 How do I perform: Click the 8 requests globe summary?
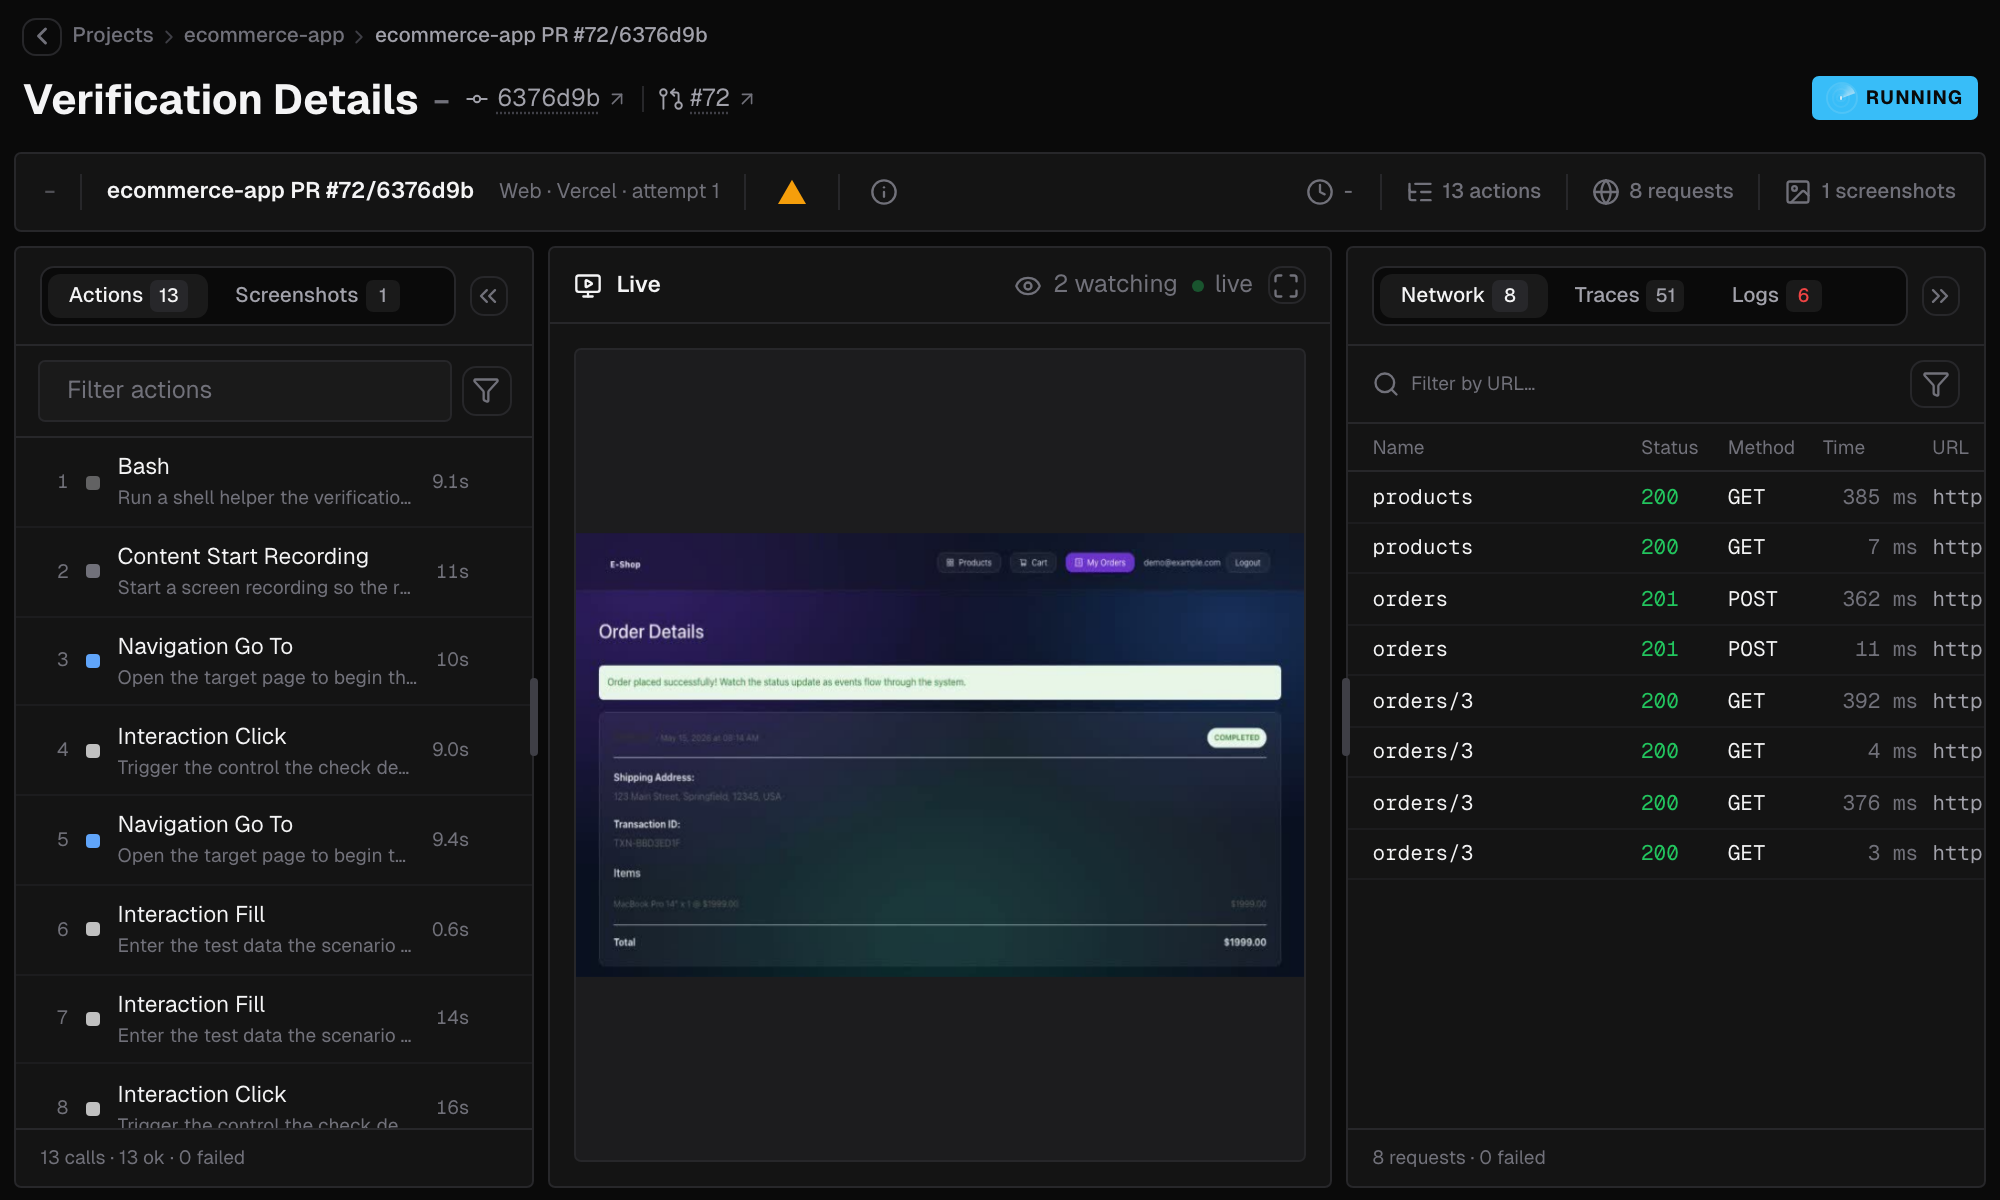pyautogui.click(x=1663, y=191)
